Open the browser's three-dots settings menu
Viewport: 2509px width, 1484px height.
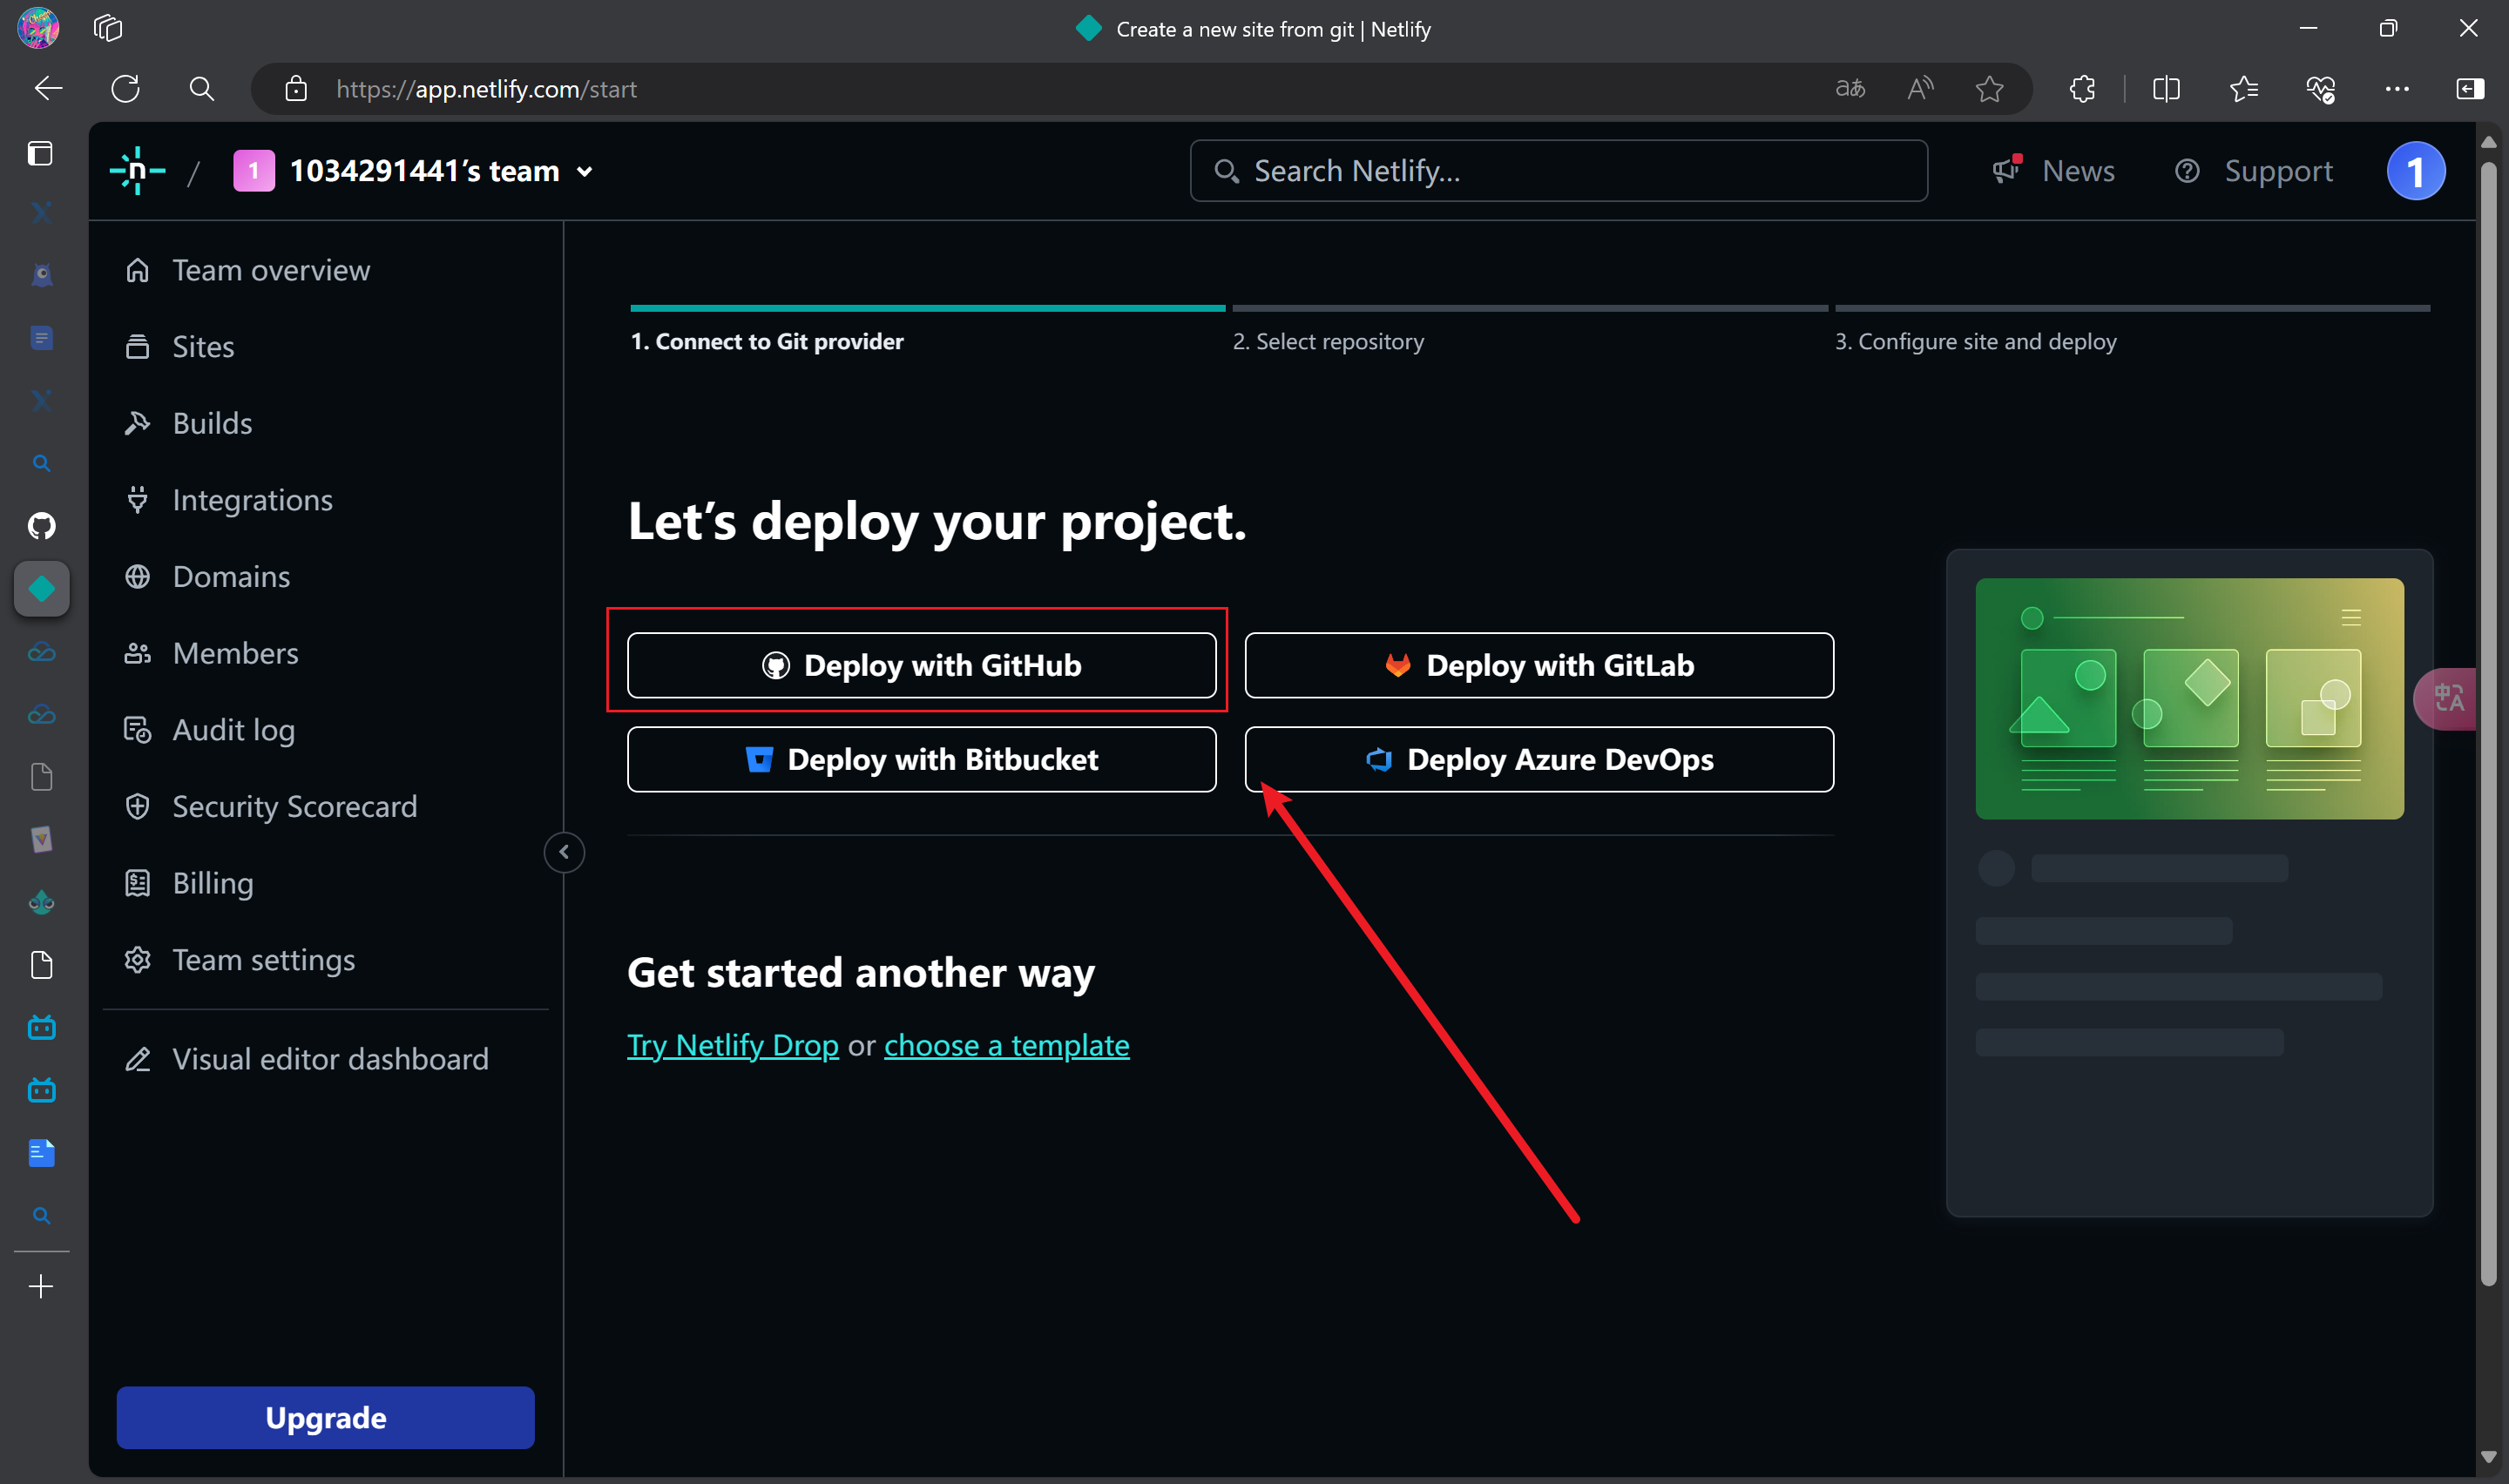pyautogui.click(x=2397, y=89)
